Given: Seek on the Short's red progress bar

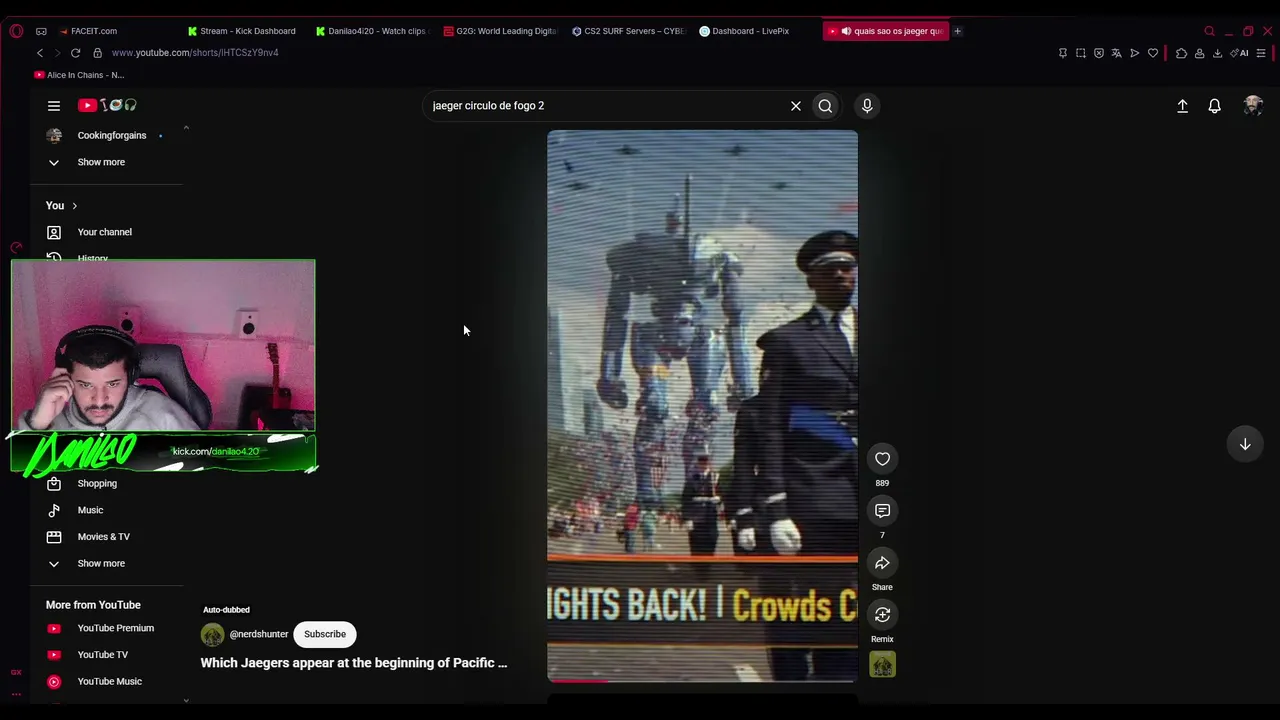Looking at the screenshot, I should tap(702, 681).
